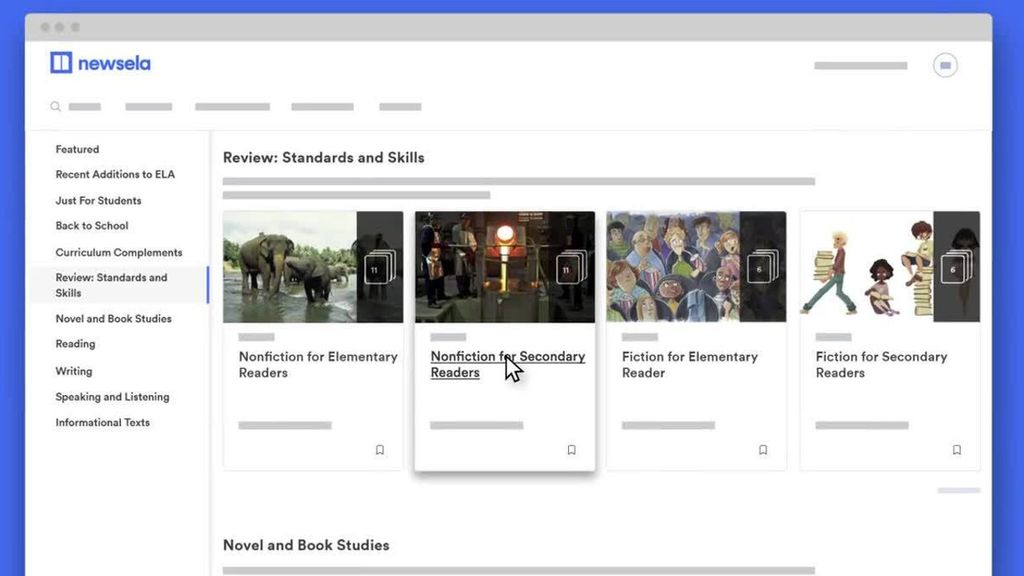Click the bookmark icon on Fiction for Secondary Readers
The width and height of the screenshot is (1024, 576).
(x=956, y=450)
